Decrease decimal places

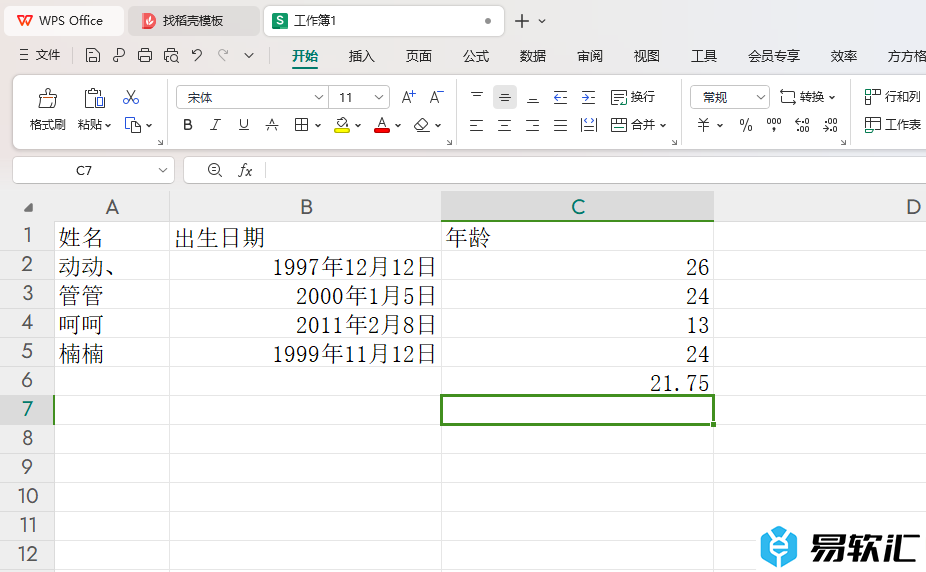(x=830, y=125)
